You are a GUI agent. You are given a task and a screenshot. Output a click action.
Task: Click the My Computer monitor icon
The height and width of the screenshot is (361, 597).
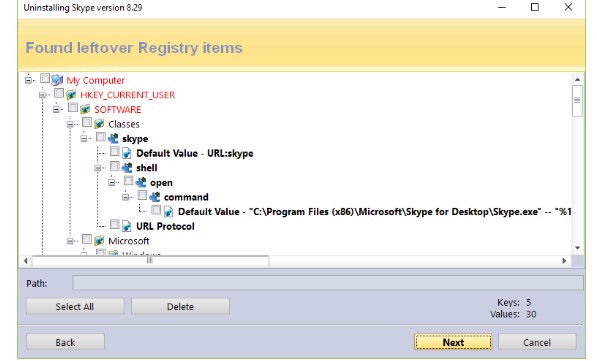tap(57, 80)
